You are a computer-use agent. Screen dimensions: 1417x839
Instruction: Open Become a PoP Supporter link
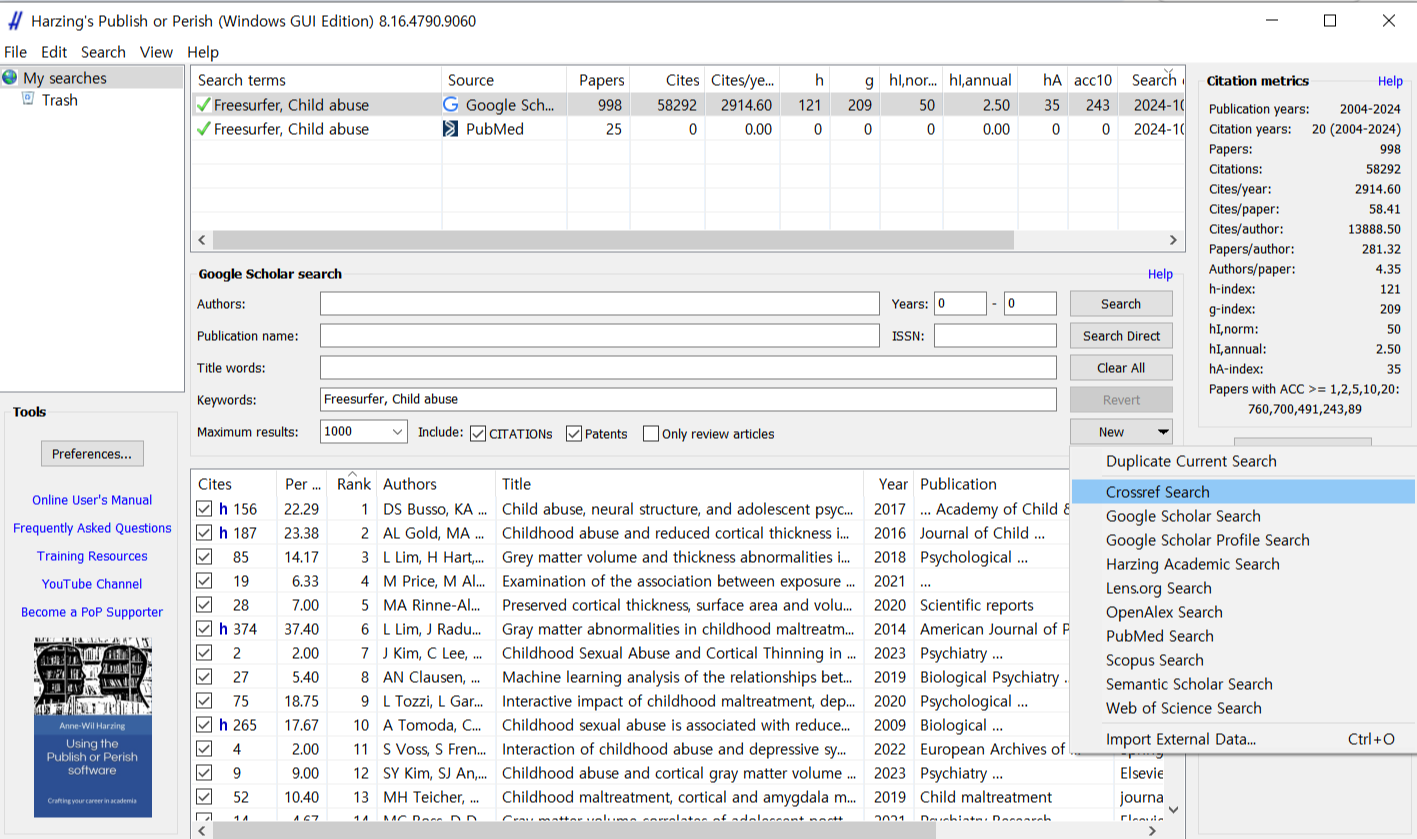click(x=92, y=612)
